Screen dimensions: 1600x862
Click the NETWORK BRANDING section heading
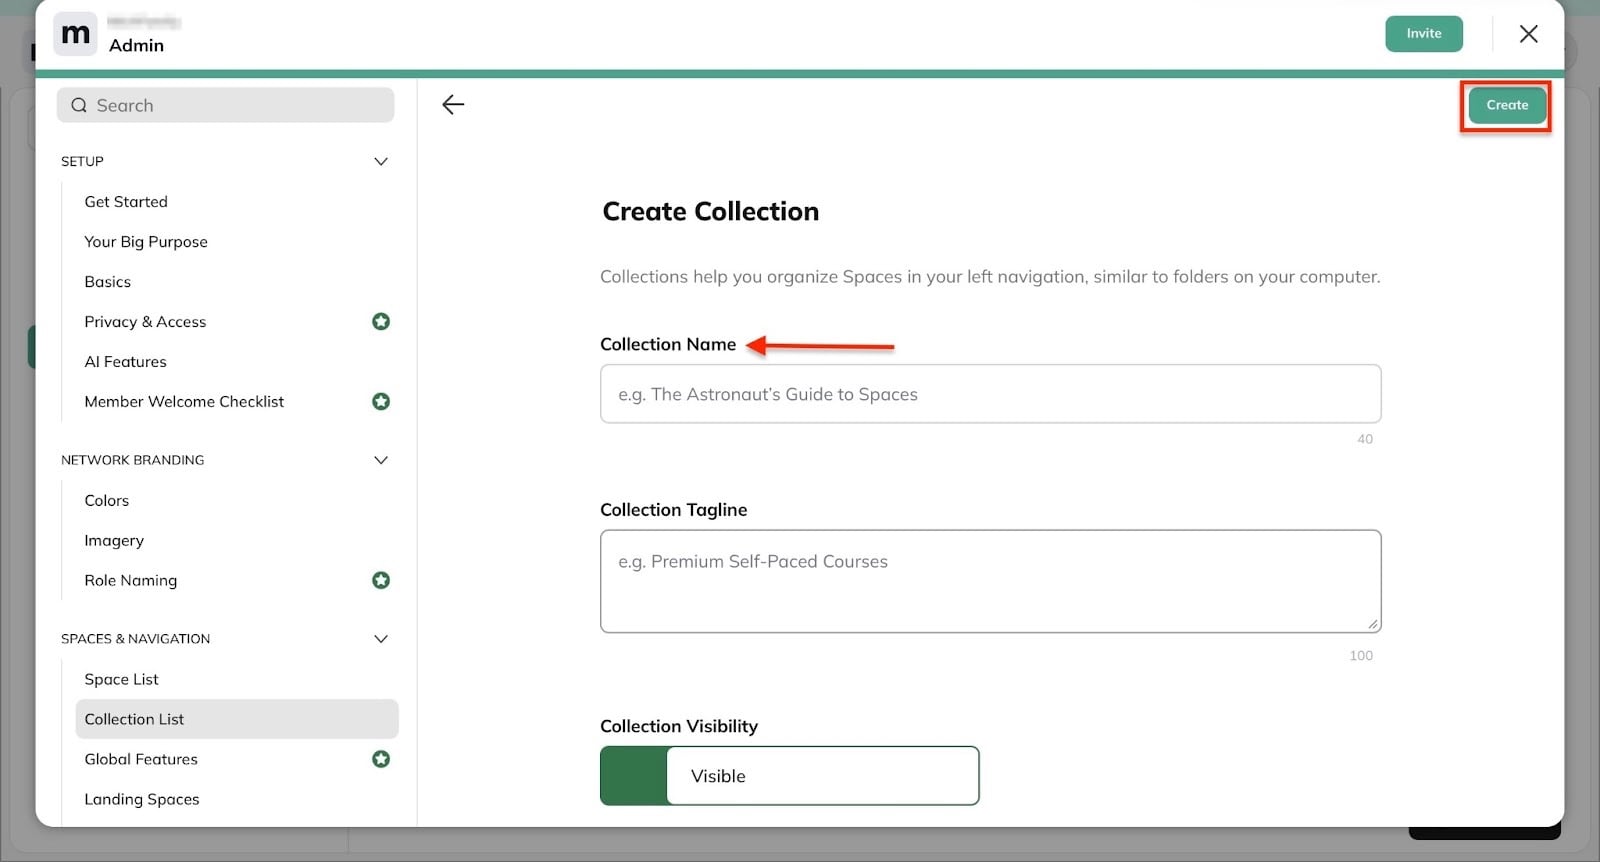pos(132,460)
